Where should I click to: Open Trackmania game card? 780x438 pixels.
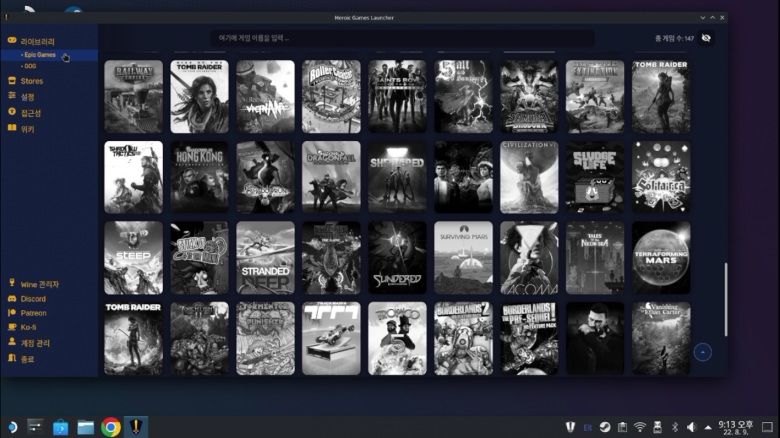(x=331, y=338)
